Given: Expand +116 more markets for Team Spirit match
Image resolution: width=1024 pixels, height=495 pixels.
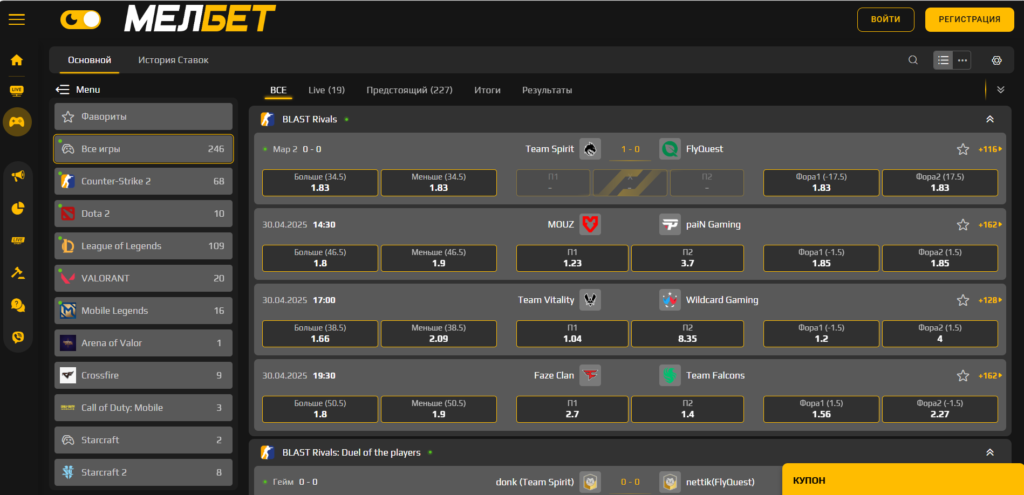Looking at the screenshot, I should (x=990, y=150).
